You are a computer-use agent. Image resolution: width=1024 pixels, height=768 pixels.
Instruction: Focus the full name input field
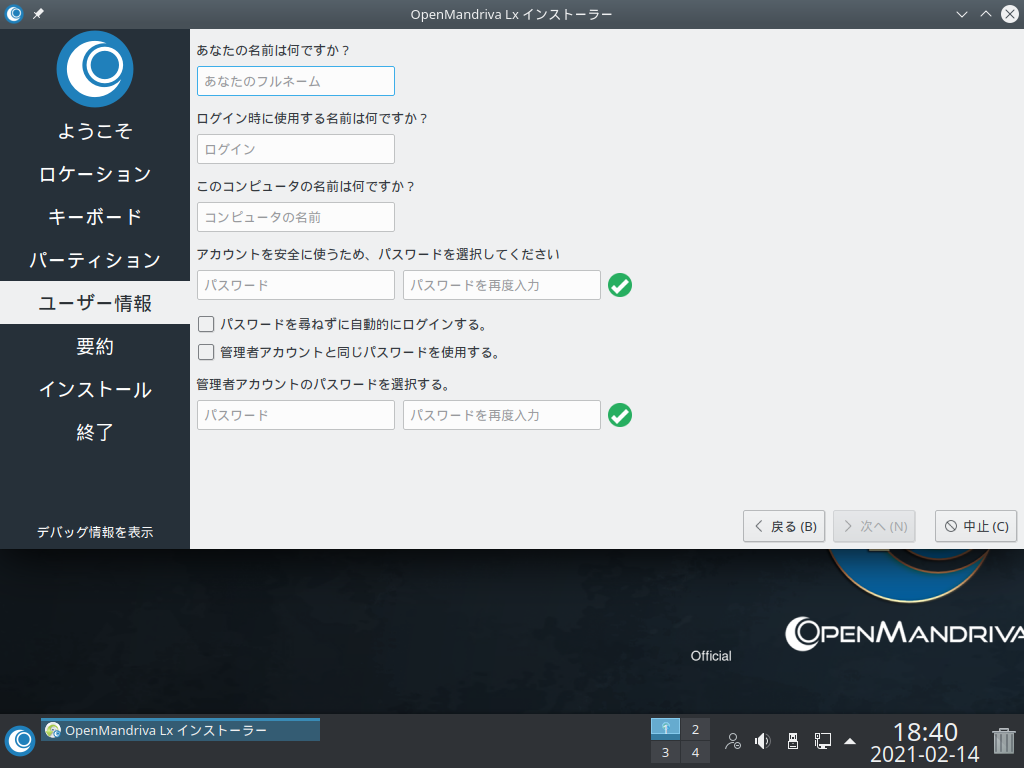coord(296,81)
